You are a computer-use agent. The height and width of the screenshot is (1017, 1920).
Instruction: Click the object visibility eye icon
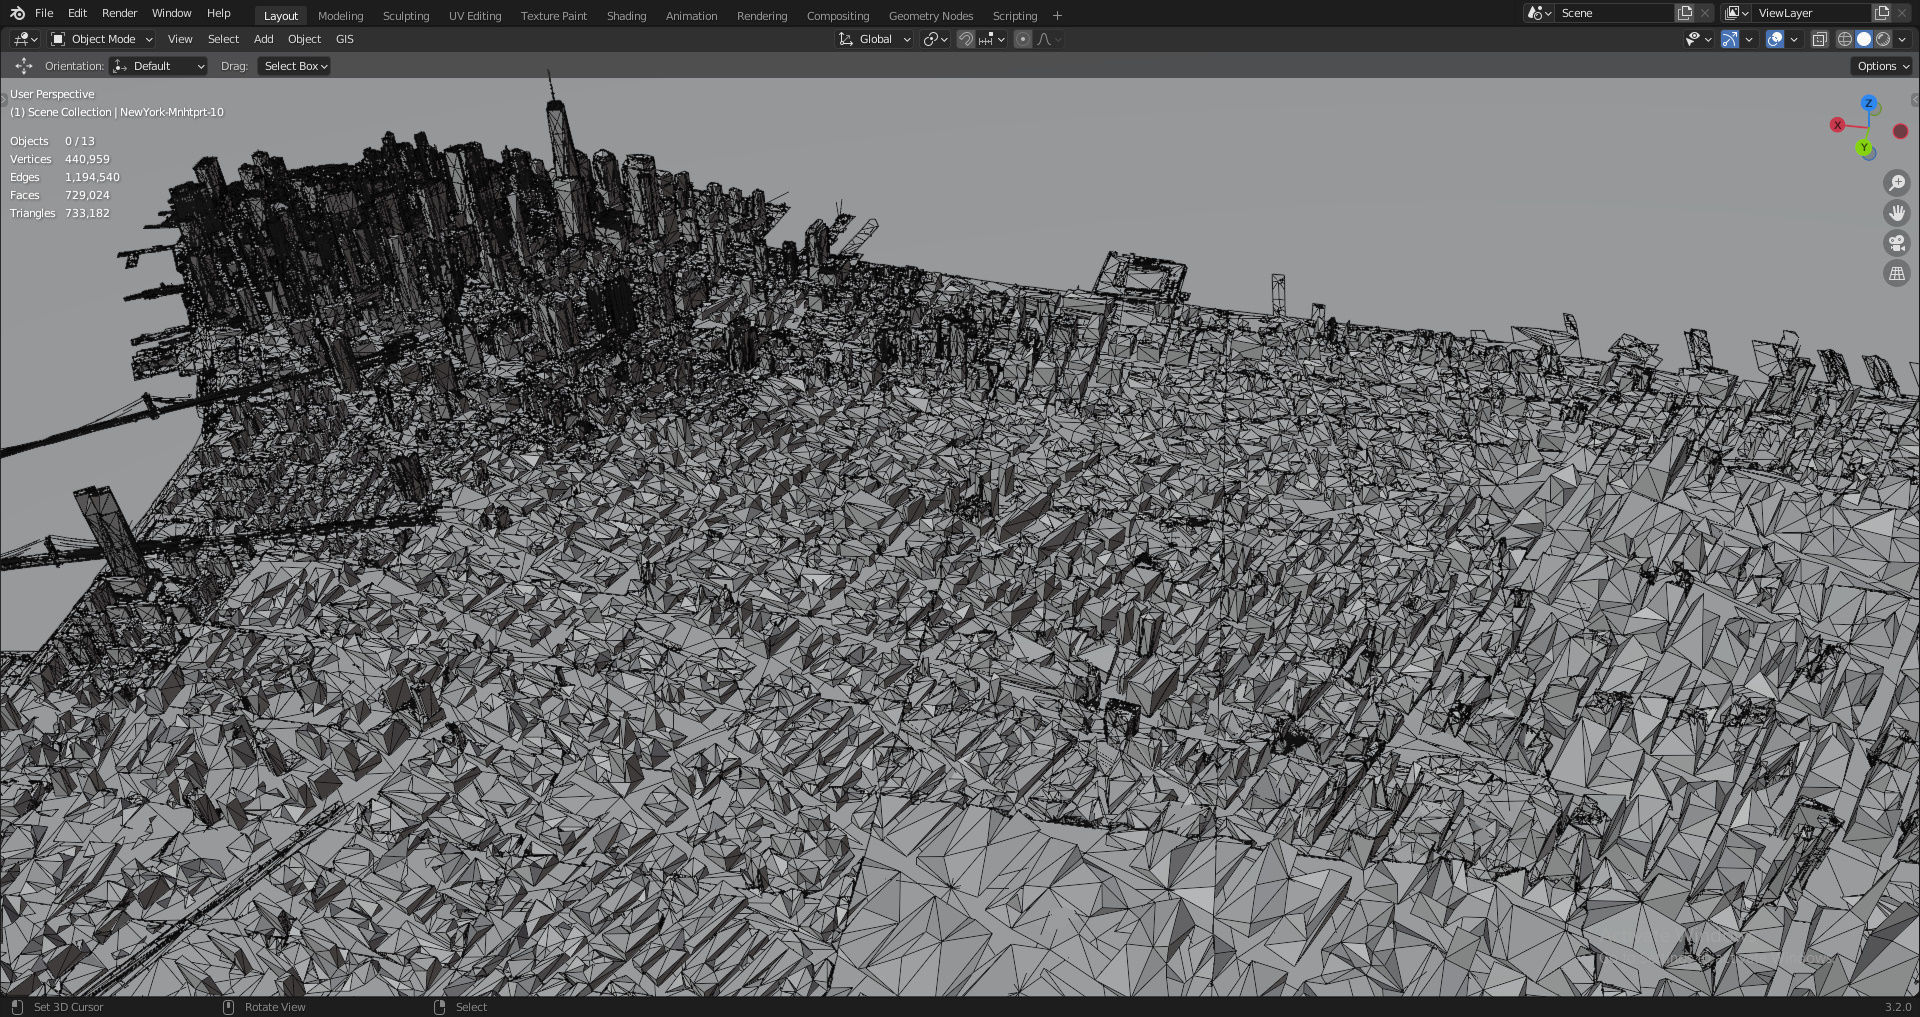(1692, 39)
